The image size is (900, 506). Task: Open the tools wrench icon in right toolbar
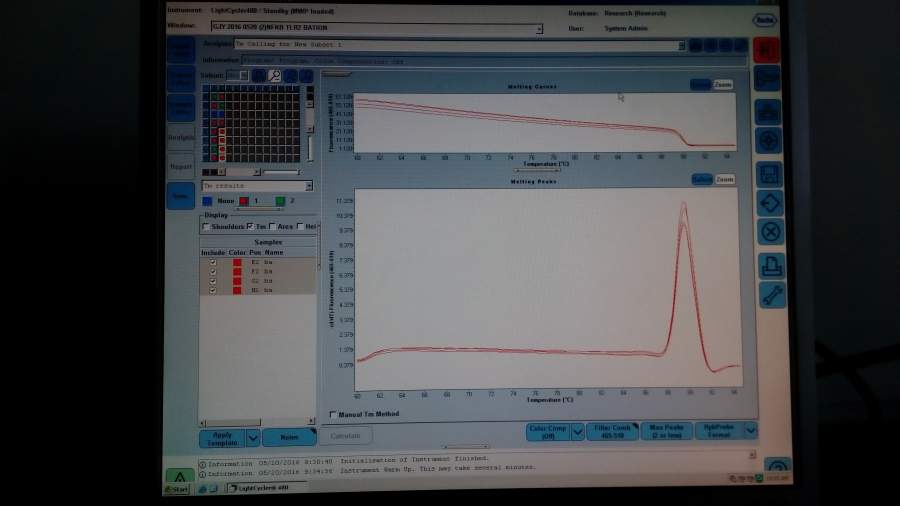coord(772,295)
